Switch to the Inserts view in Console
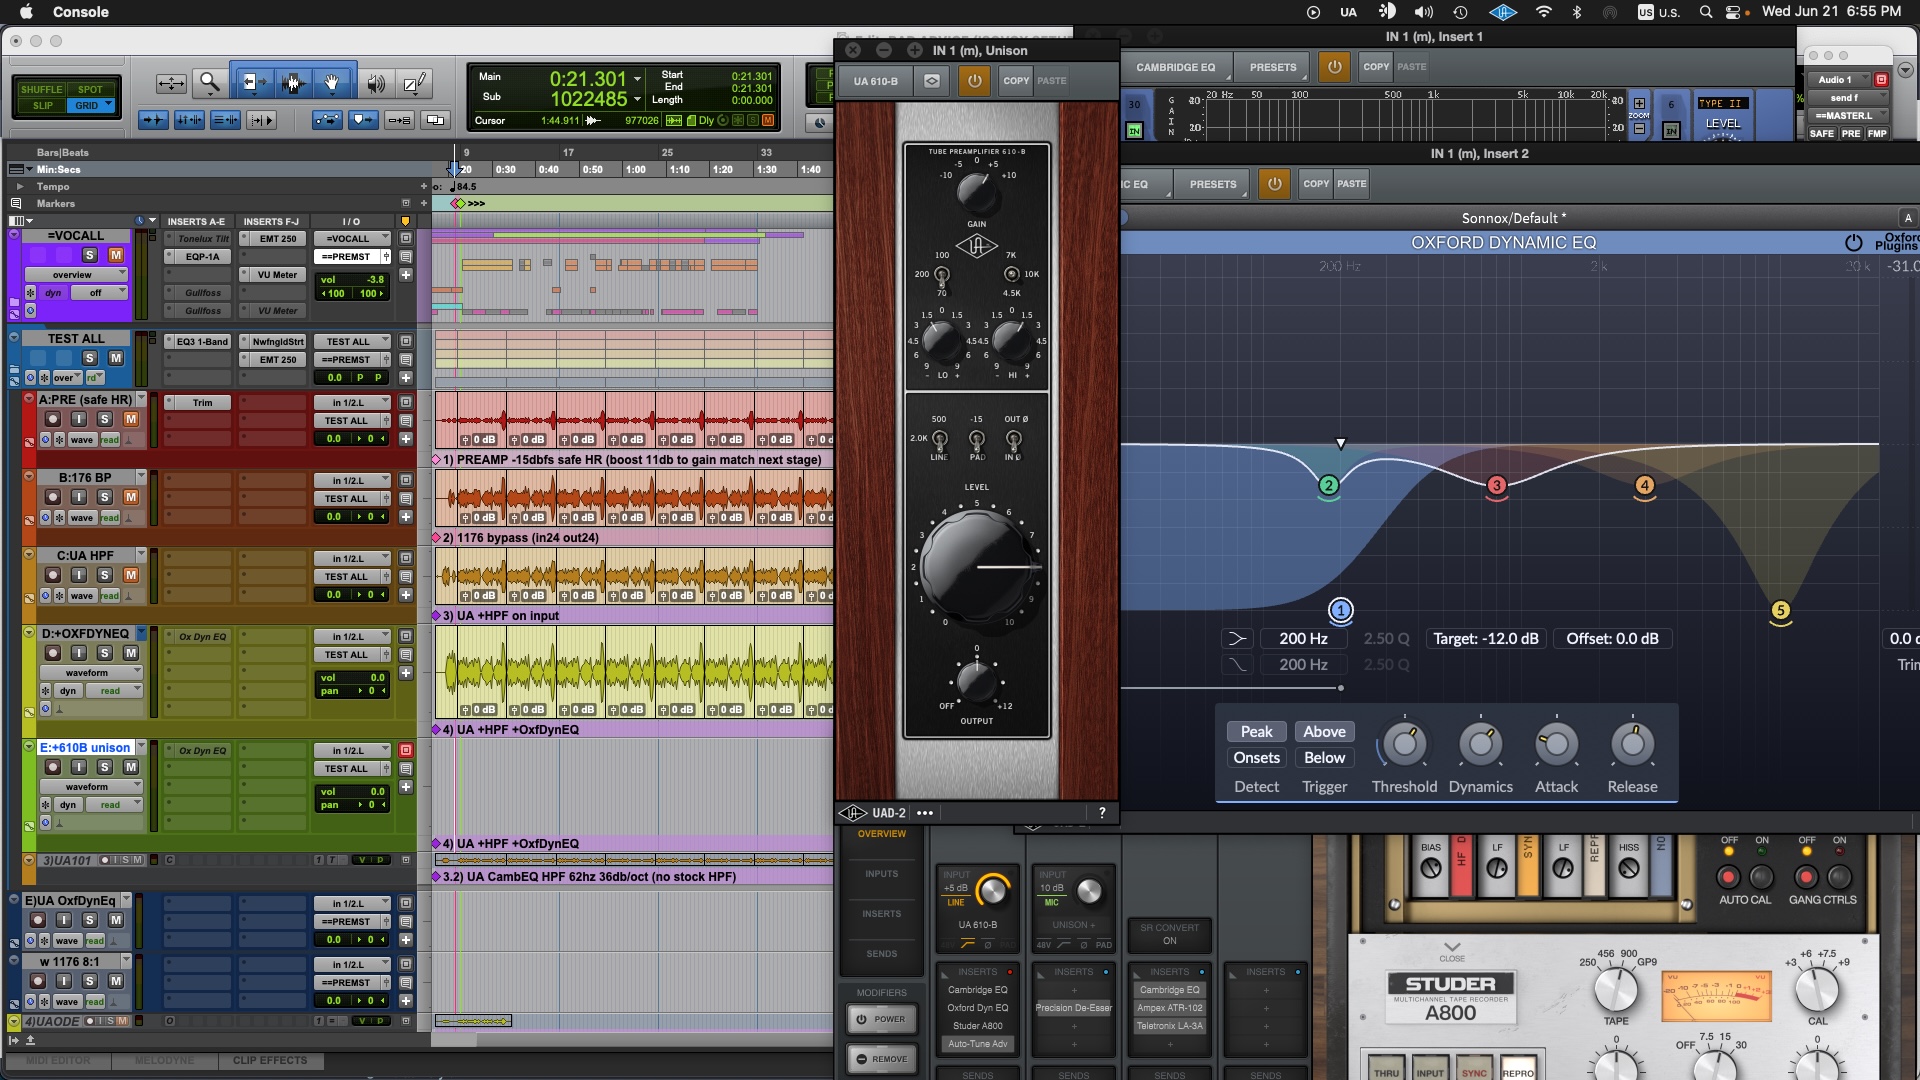The width and height of the screenshot is (1920, 1080). [x=881, y=914]
